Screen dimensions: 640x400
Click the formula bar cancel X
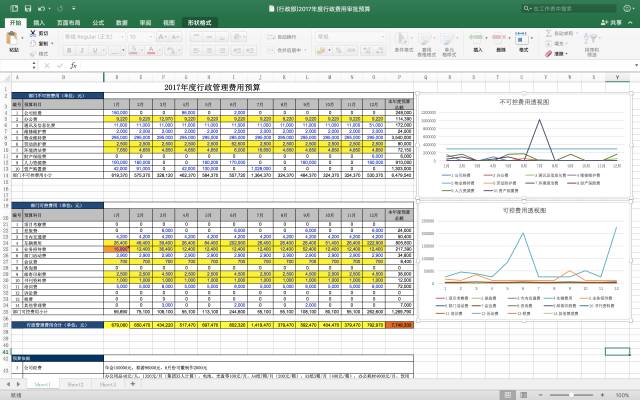[47, 65]
